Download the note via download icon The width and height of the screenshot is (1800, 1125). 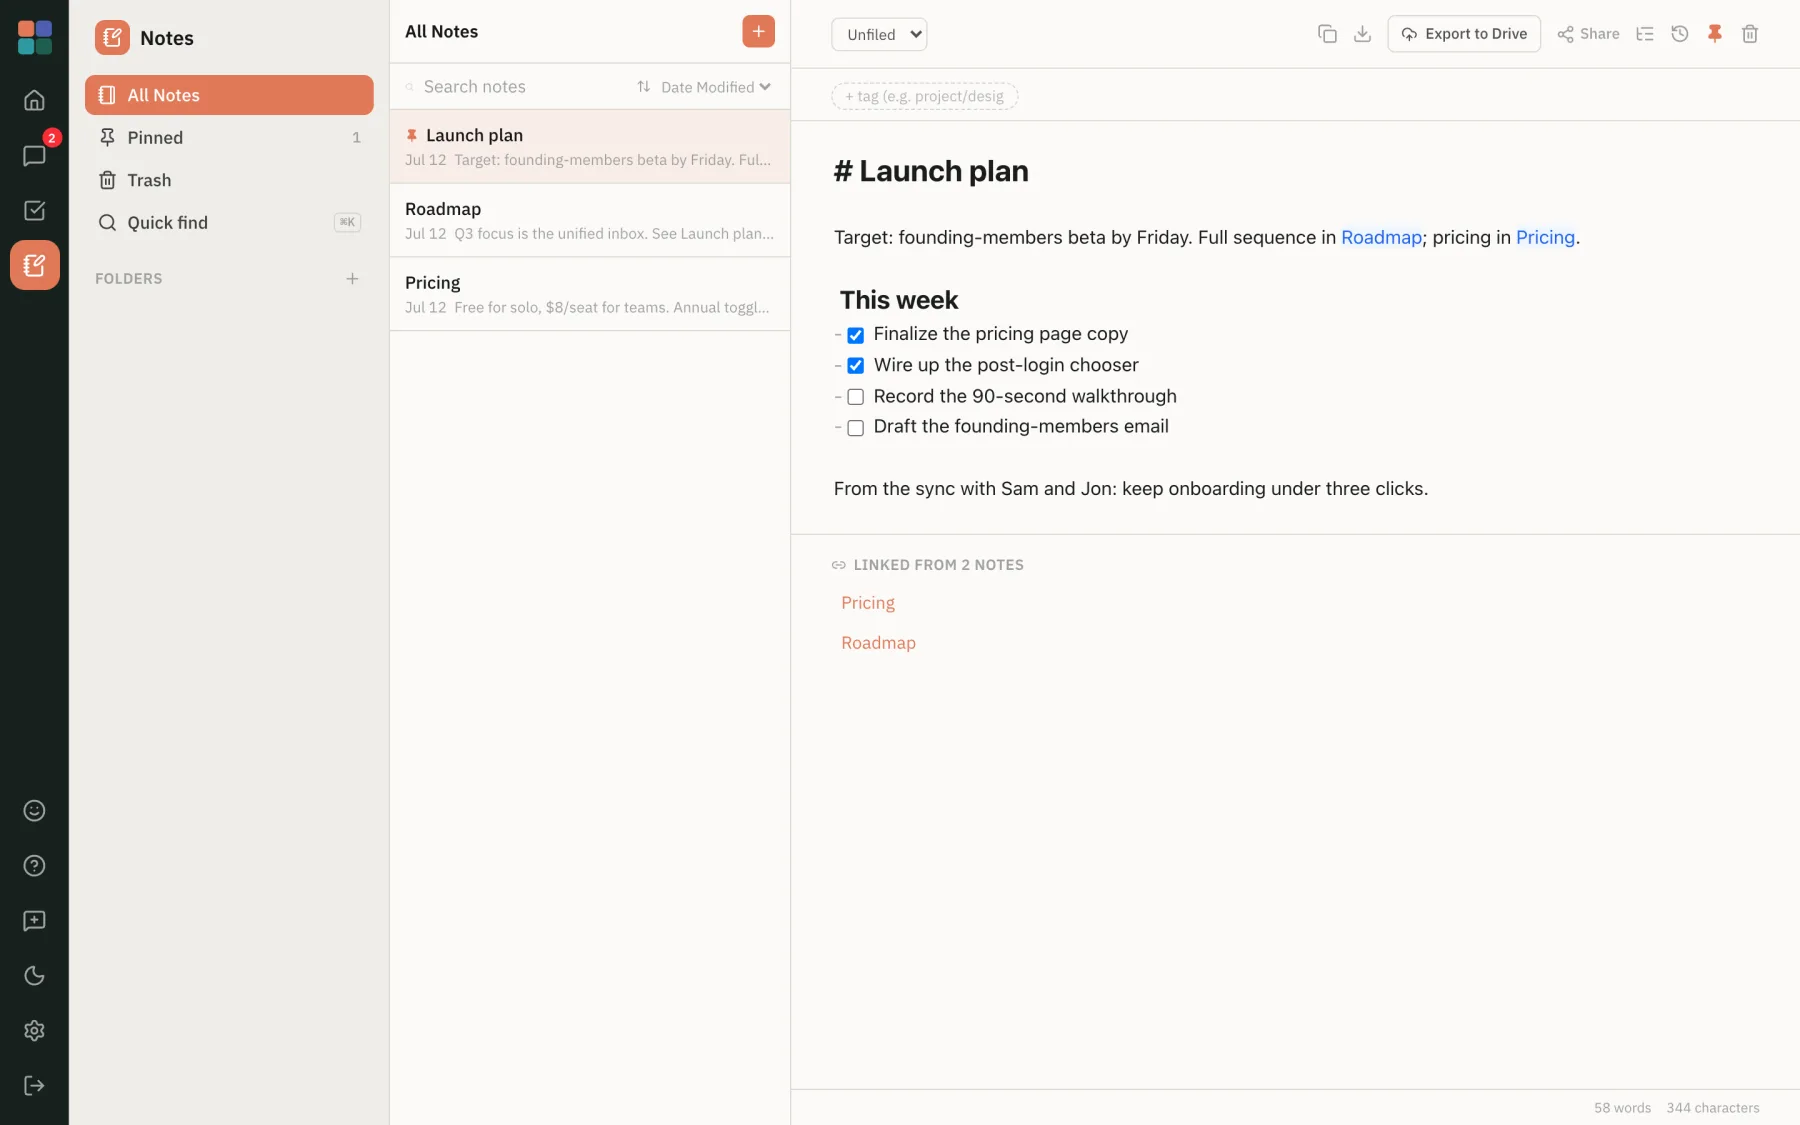(1362, 34)
